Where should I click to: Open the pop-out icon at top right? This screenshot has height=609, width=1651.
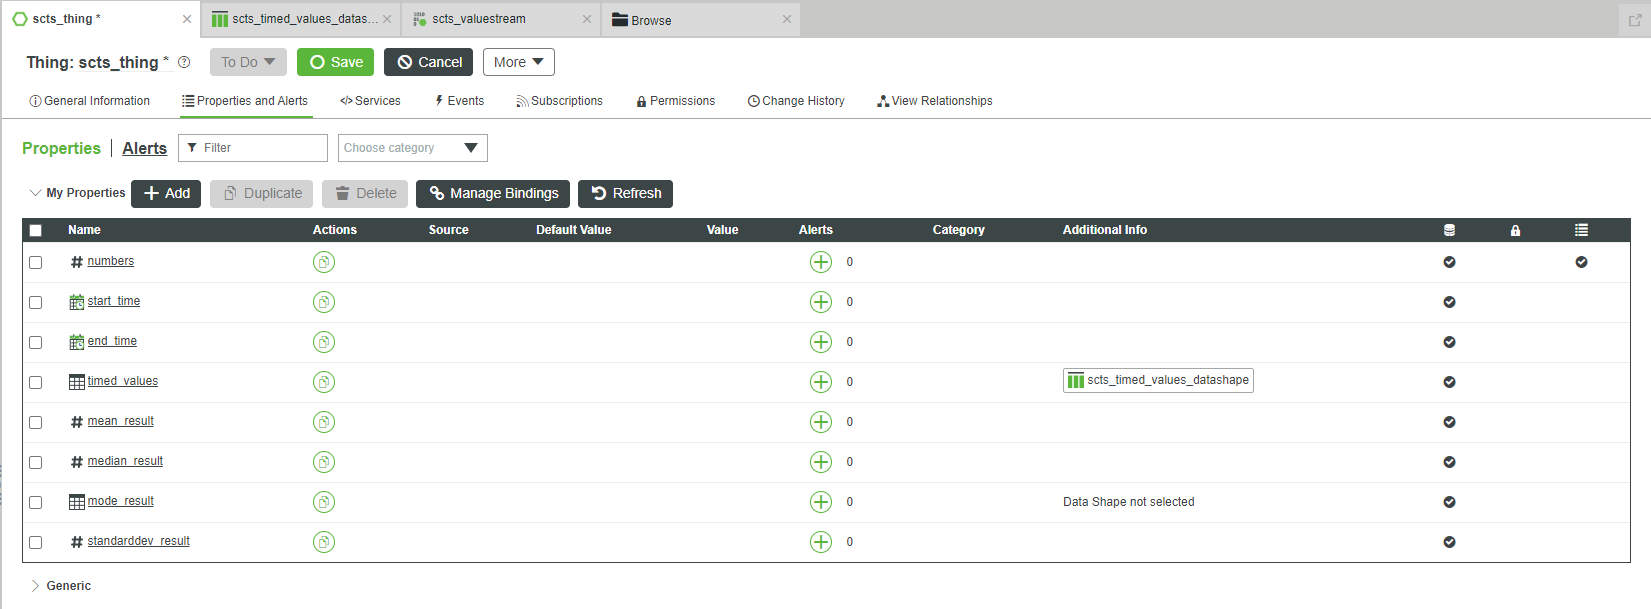[x=1635, y=20]
